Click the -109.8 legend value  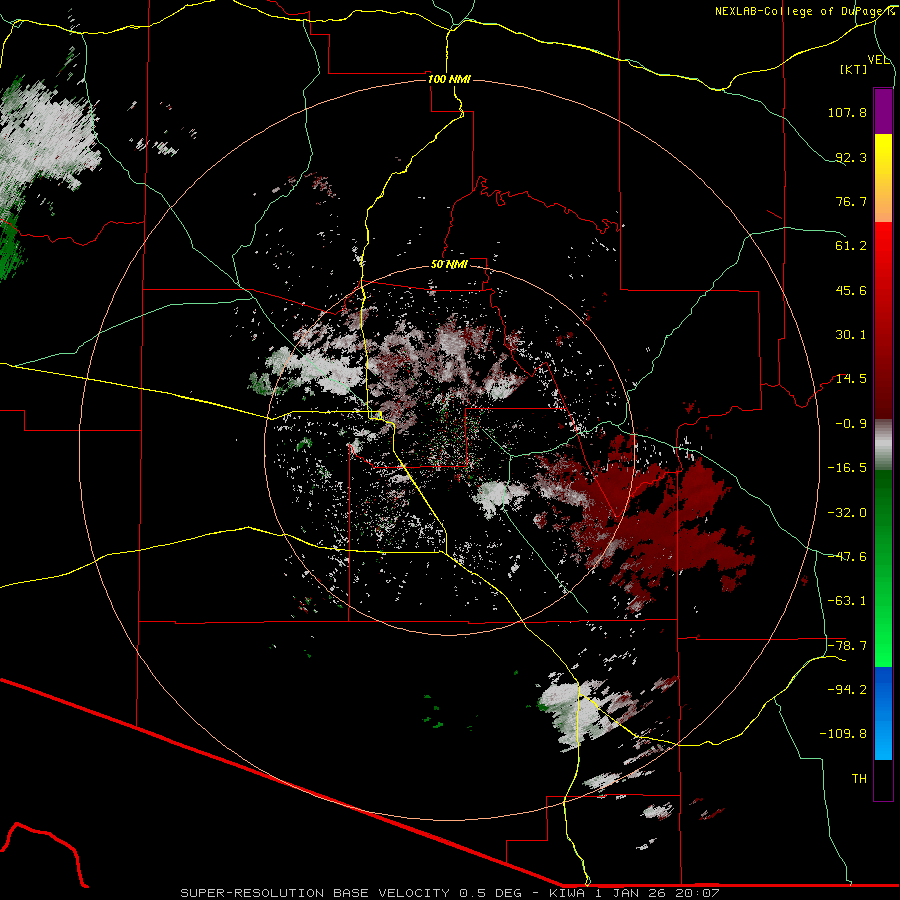pyautogui.click(x=844, y=734)
